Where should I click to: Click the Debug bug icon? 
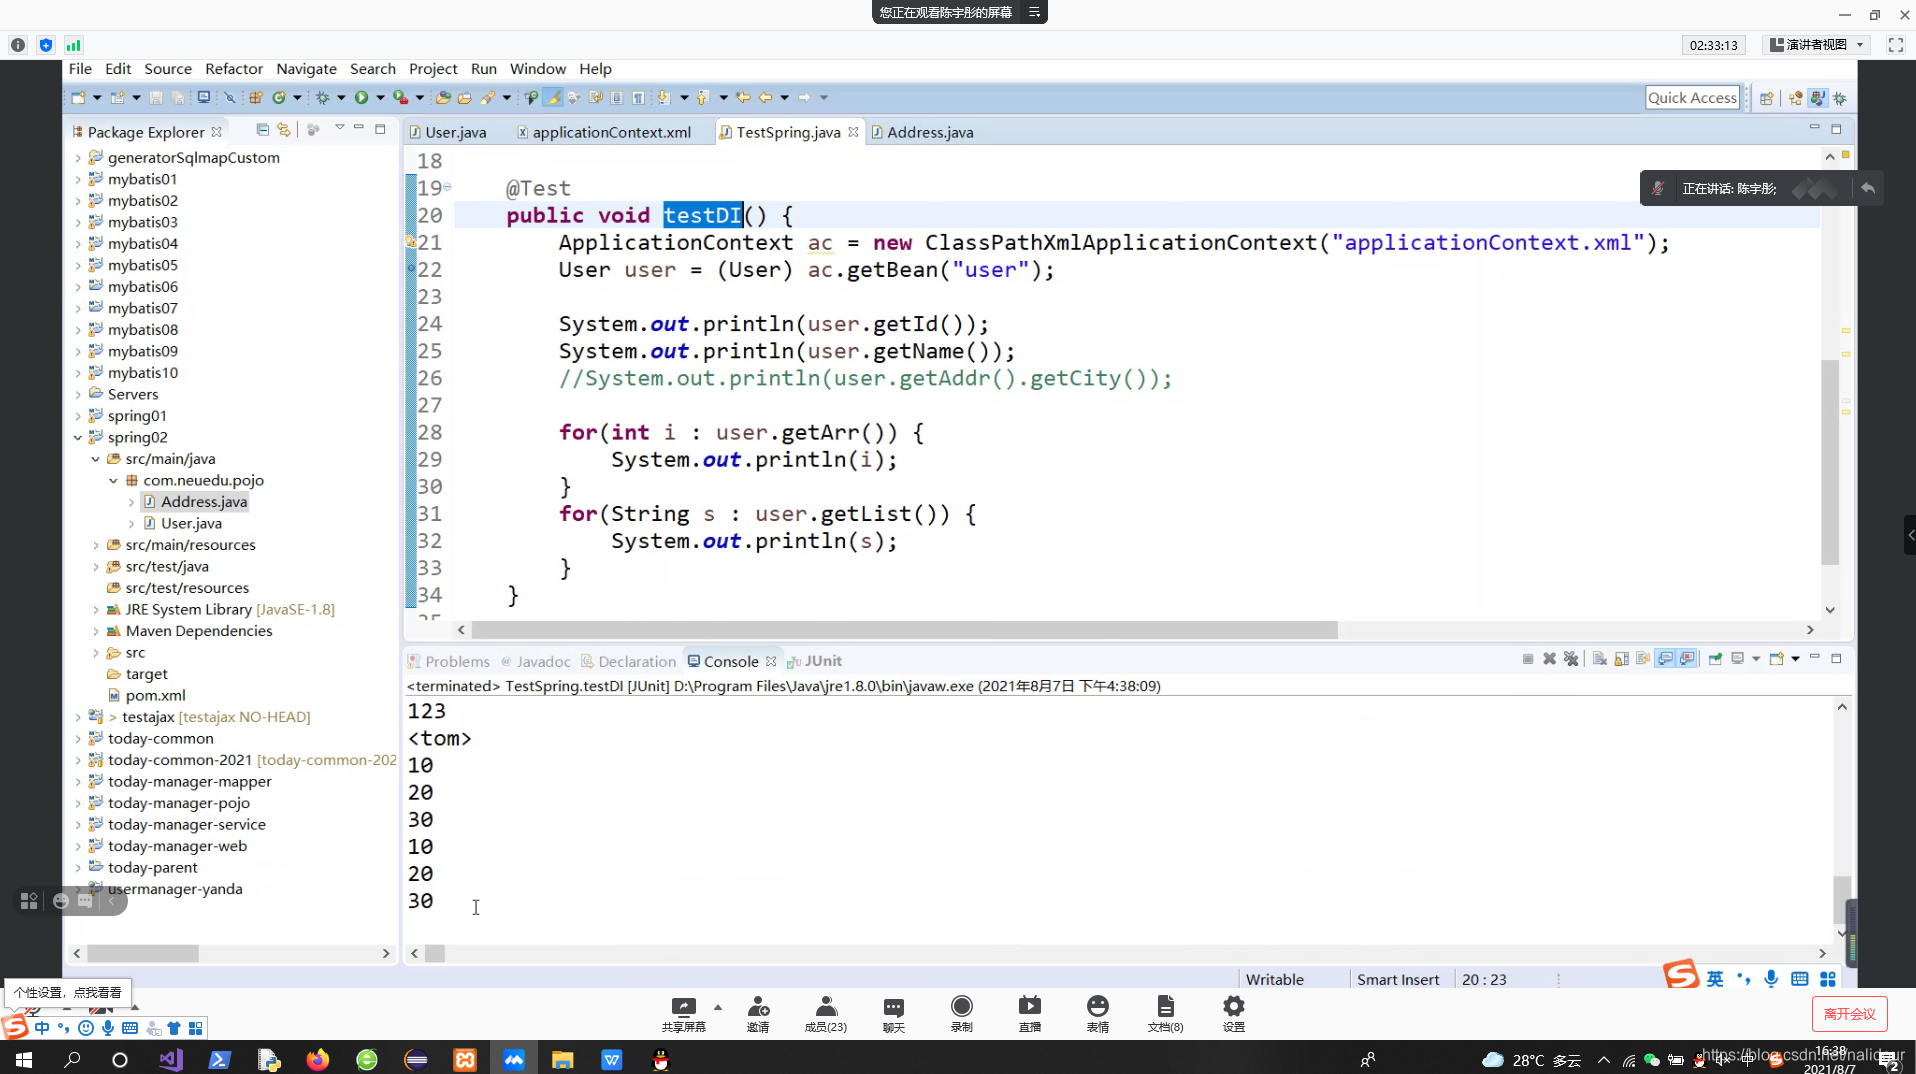[323, 98]
